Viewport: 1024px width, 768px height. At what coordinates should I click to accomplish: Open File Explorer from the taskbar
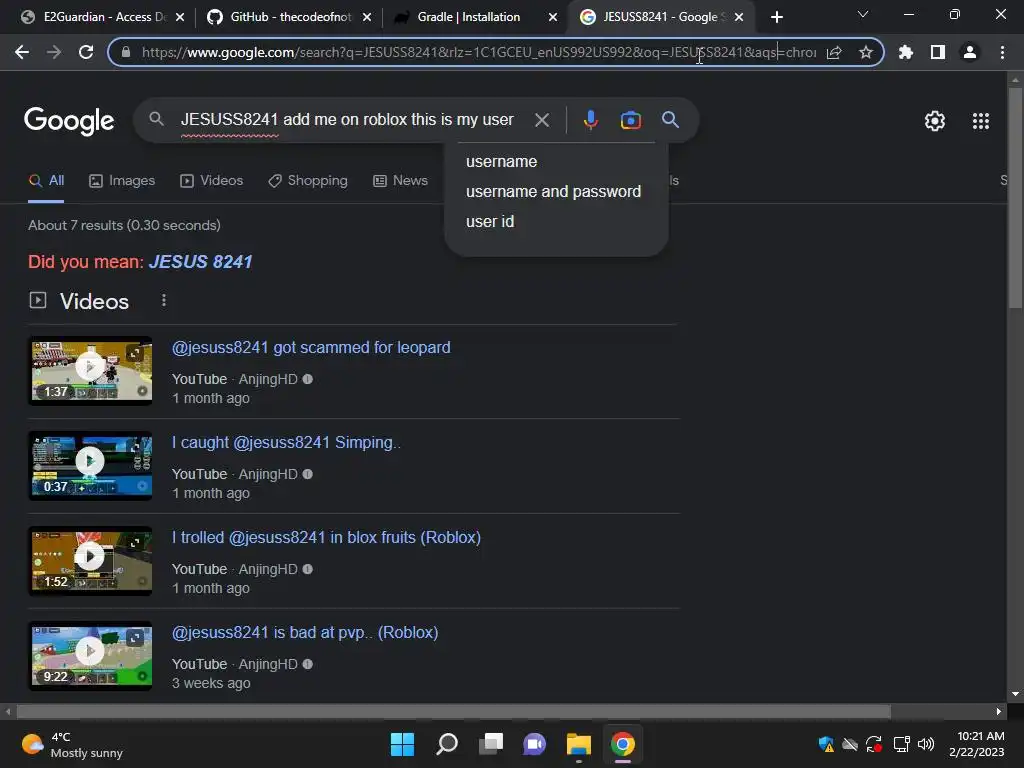tap(579, 744)
